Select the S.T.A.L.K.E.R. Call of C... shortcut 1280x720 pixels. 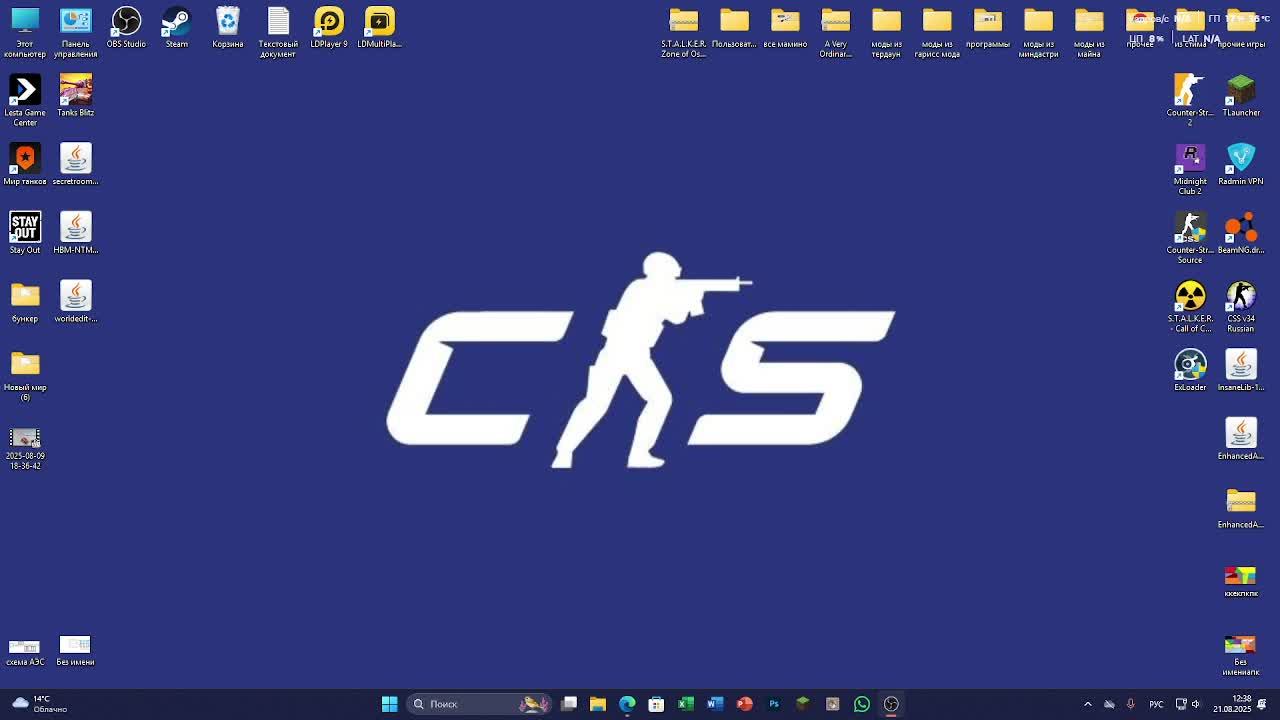point(1190,306)
